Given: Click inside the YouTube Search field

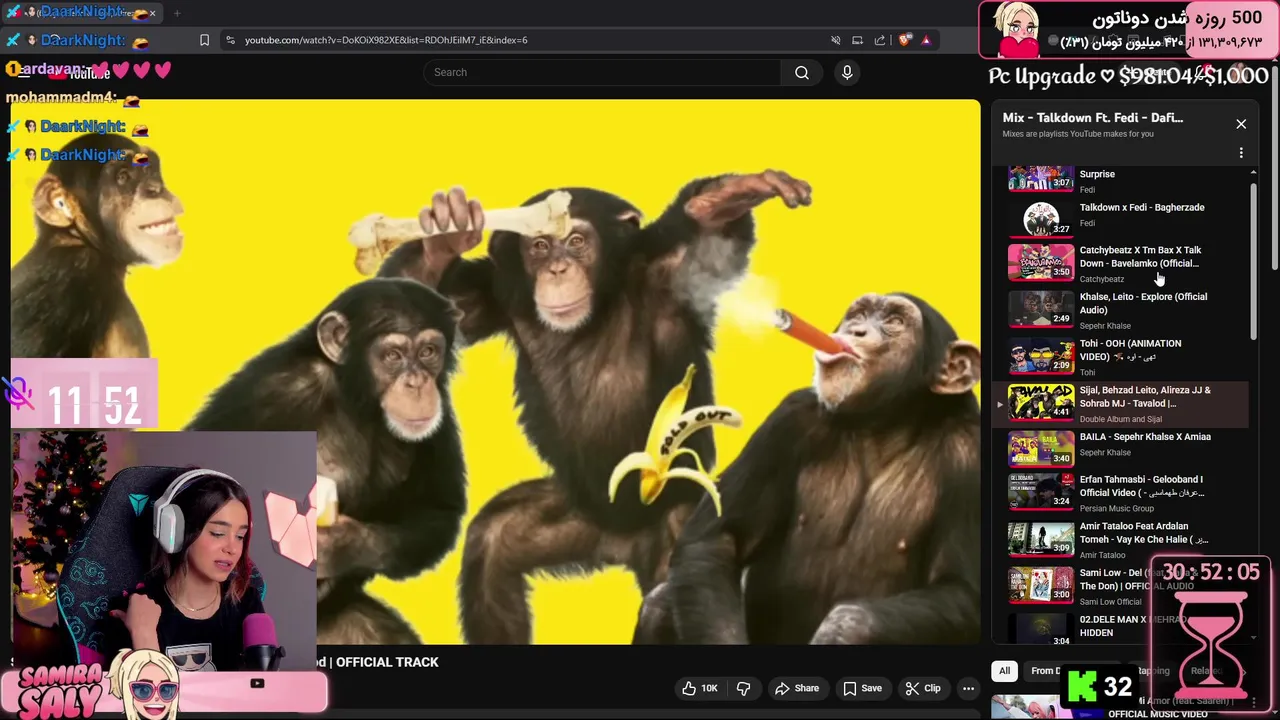Looking at the screenshot, I should (x=602, y=72).
